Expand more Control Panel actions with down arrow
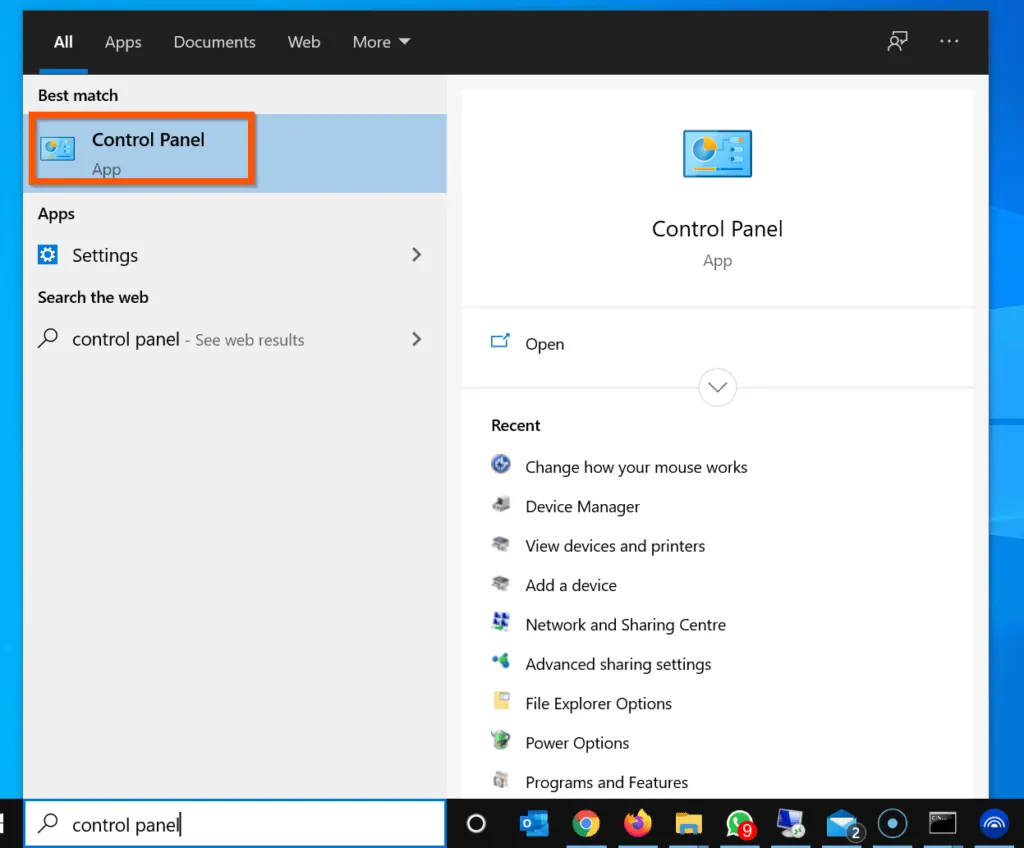The width and height of the screenshot is (1024, 848). click(x=717, y=387)
